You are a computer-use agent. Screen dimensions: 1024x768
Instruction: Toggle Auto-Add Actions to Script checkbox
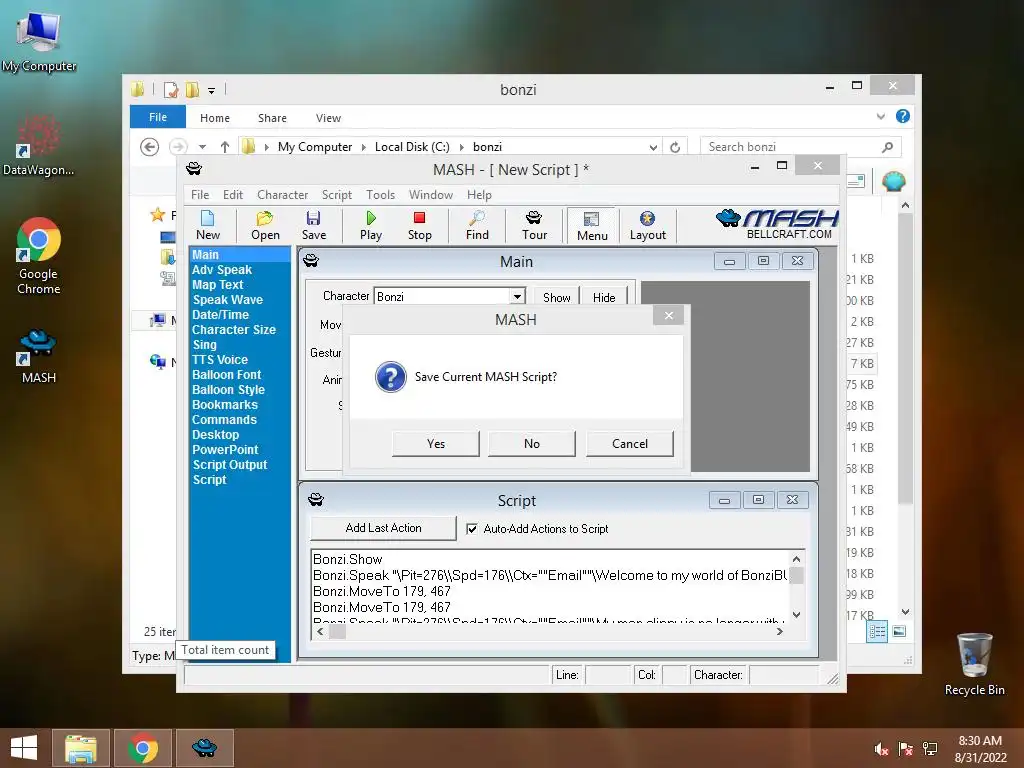(x=472, y=529)
